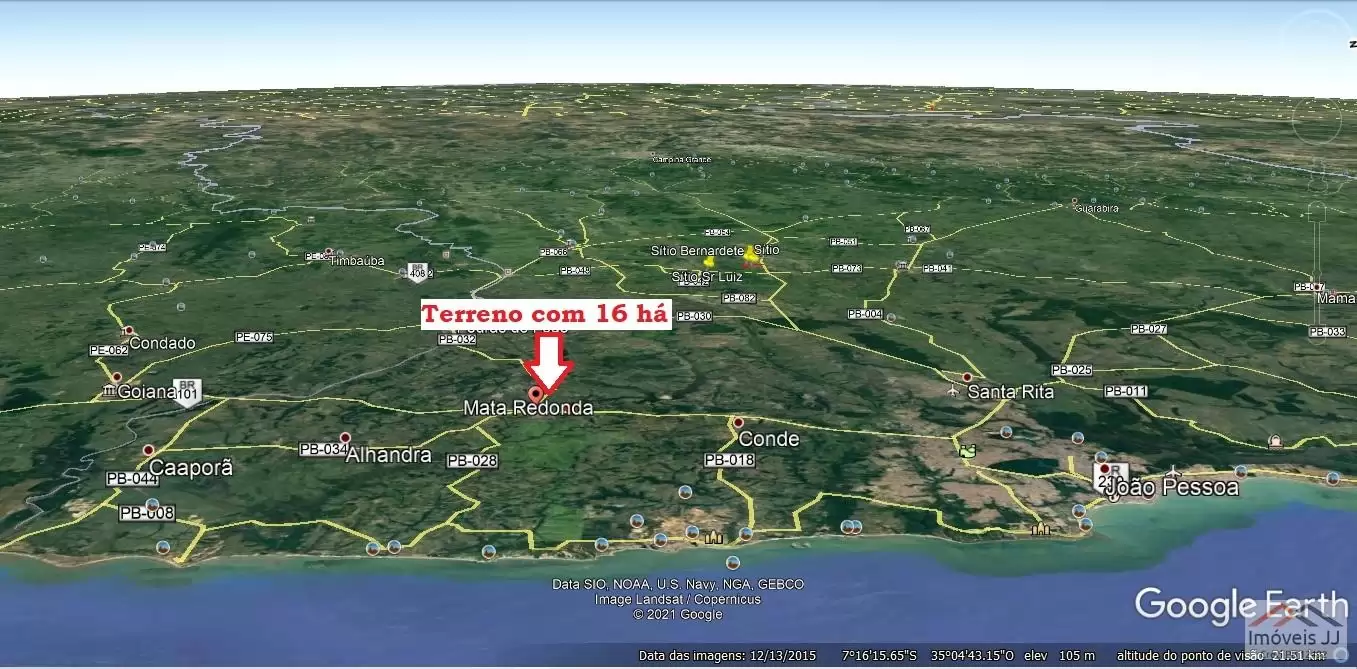Click the Google Earth logo
The image size is (1357, 669).
[1240, 605]
